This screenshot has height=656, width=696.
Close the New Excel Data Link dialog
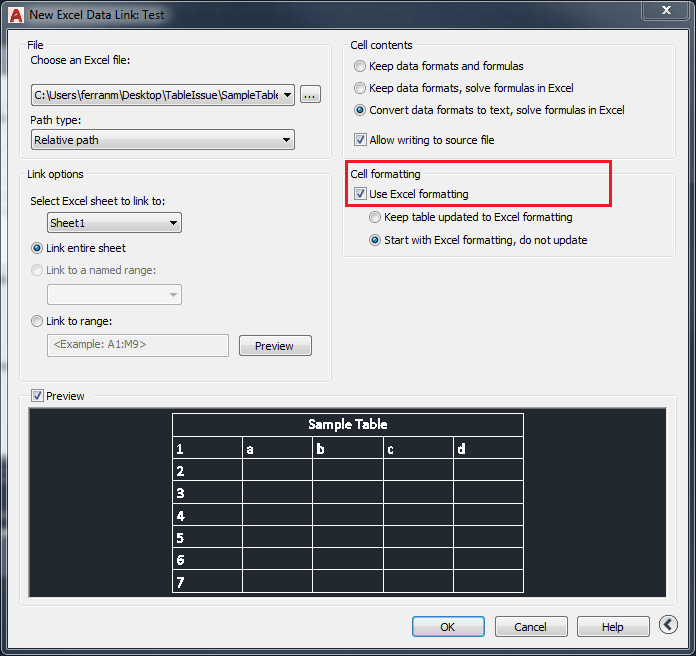666,10
